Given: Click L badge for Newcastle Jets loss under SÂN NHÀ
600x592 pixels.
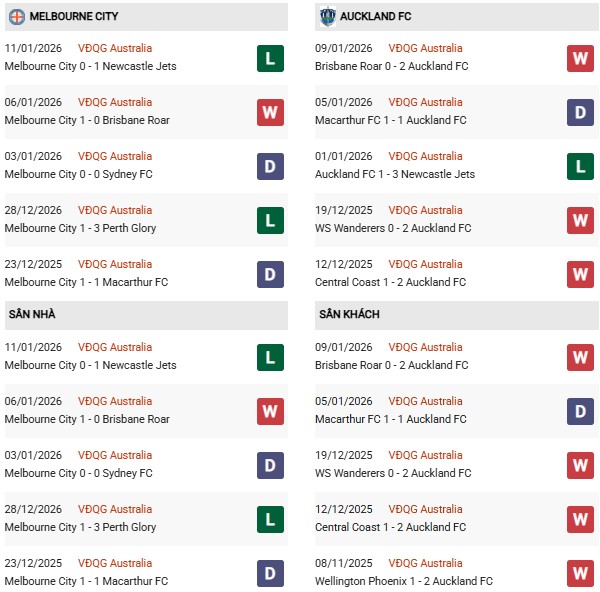Looking at the screenshot, I should pos(270,357).
